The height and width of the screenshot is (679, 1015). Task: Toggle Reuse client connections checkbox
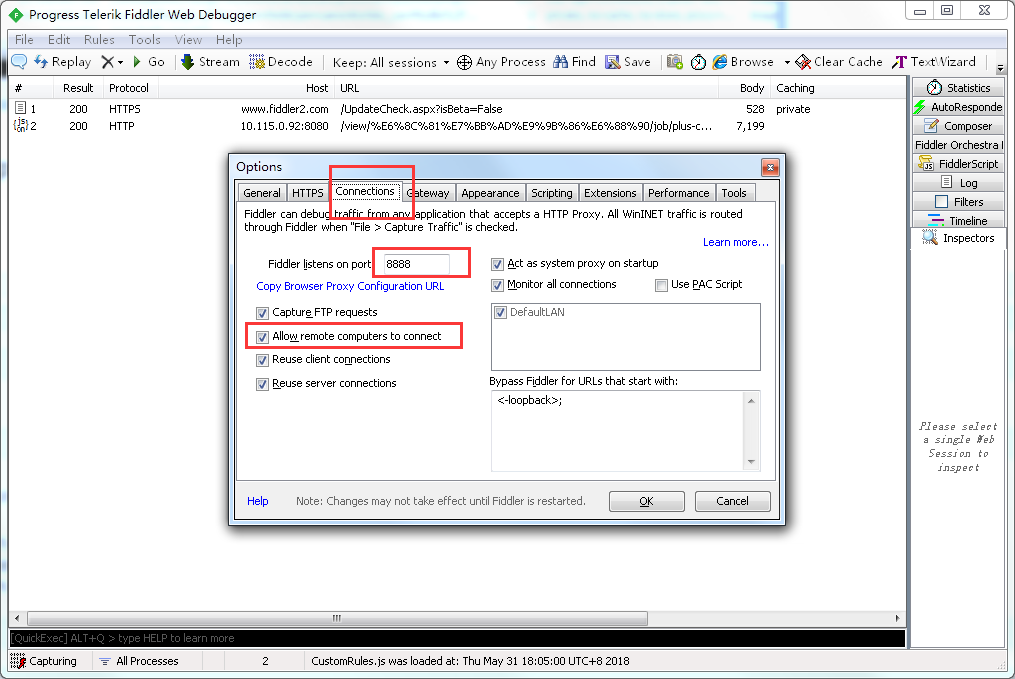click(262, 361)
